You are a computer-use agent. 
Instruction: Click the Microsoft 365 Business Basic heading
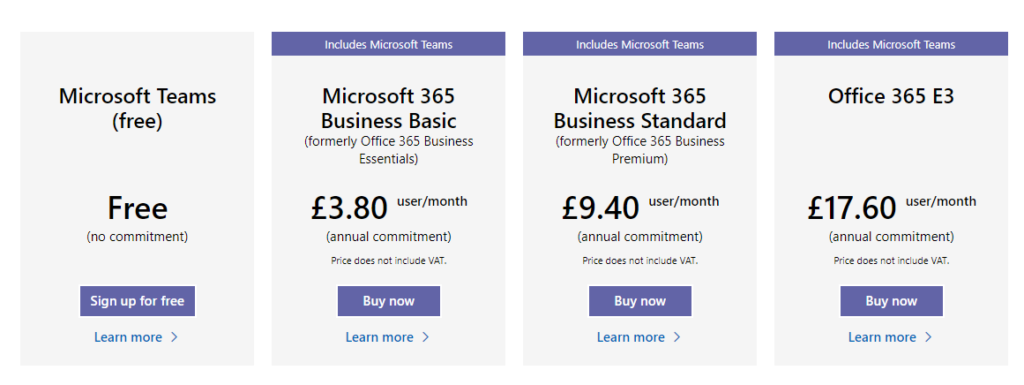(389, 108)
